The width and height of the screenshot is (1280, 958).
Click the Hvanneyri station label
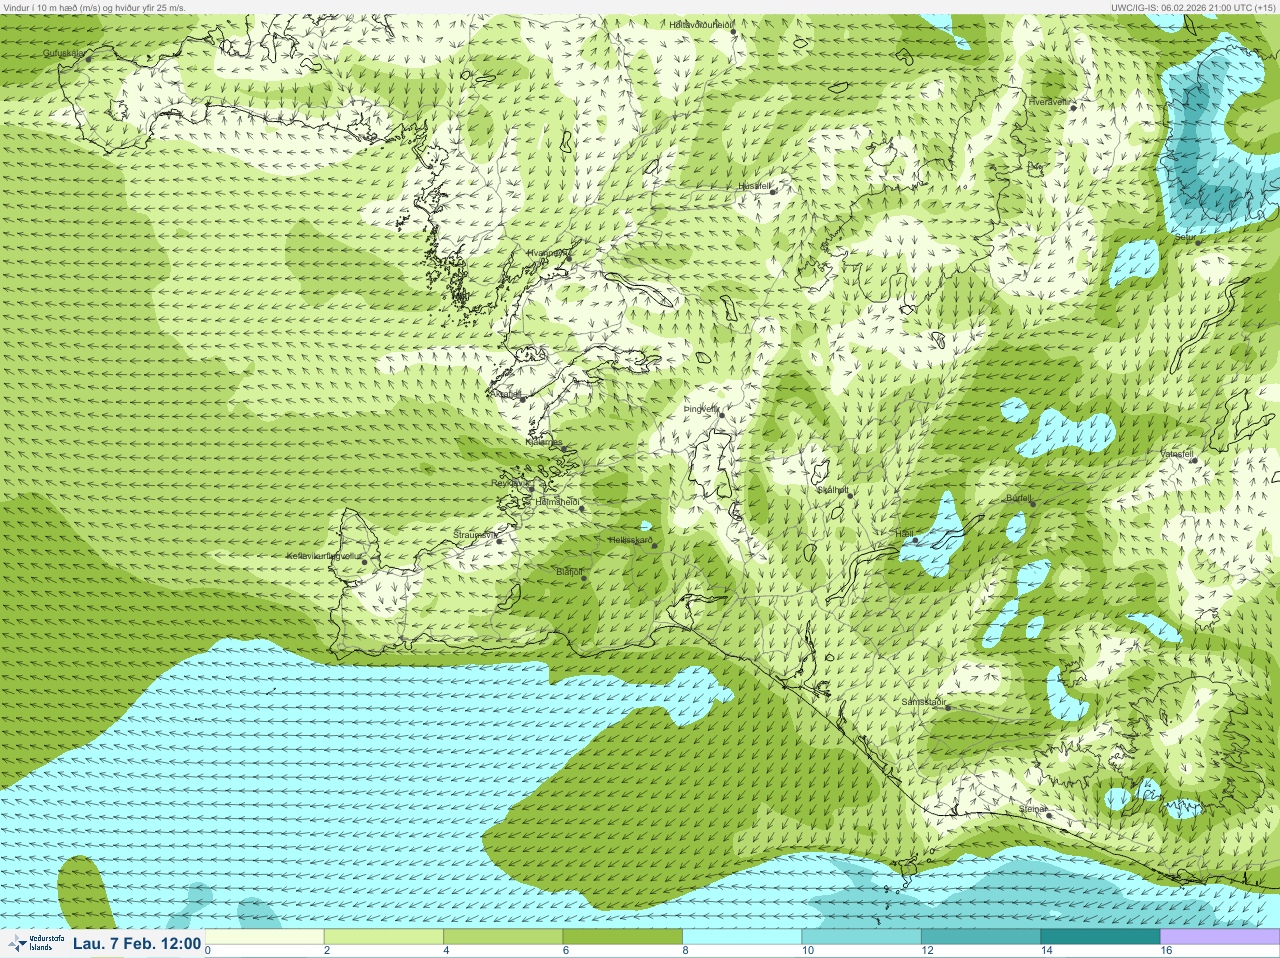[x=548, y=253]
